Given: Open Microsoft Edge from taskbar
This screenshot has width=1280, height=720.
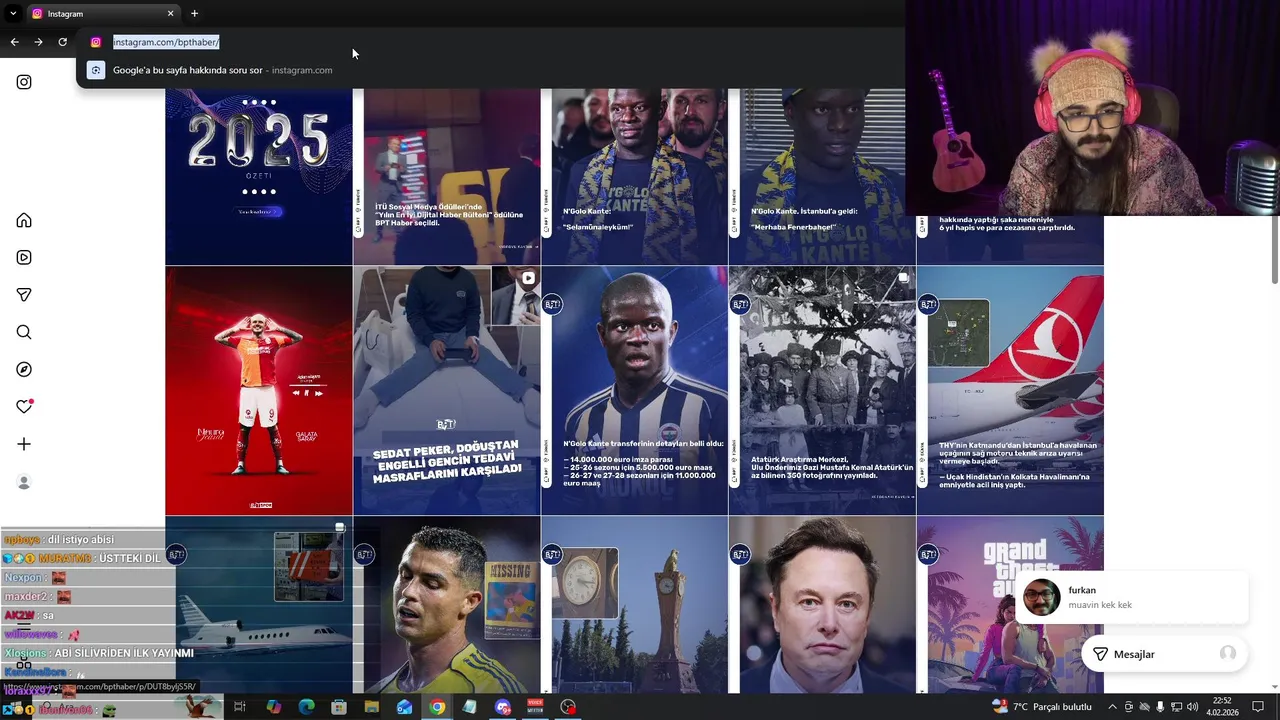Looking at the screenshot, I should click(306, 707).
